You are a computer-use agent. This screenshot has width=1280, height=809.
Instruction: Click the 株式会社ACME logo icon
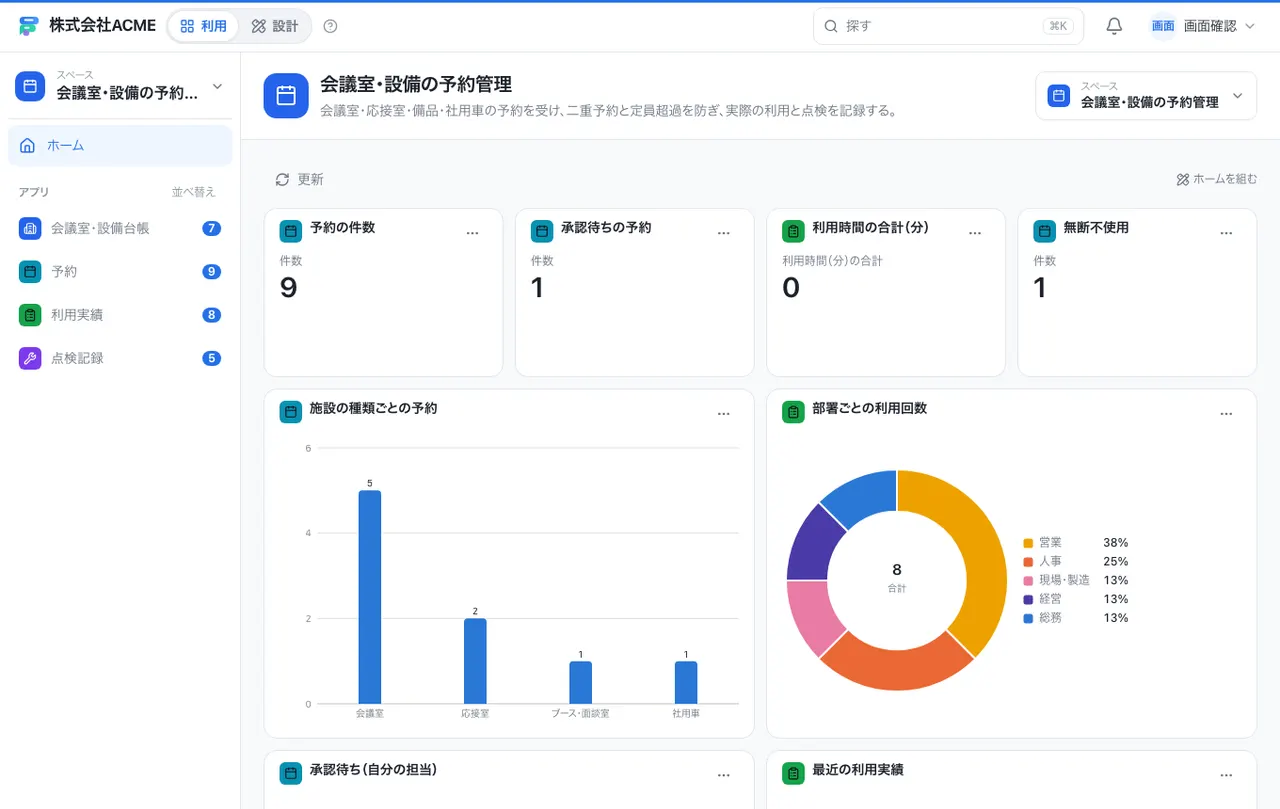pos(29,26)
